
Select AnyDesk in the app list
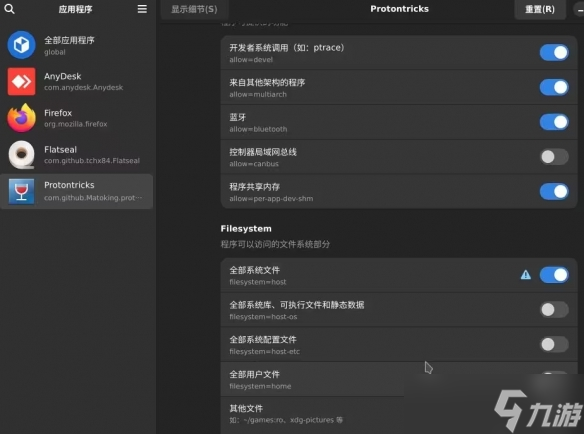coord(76,82)
